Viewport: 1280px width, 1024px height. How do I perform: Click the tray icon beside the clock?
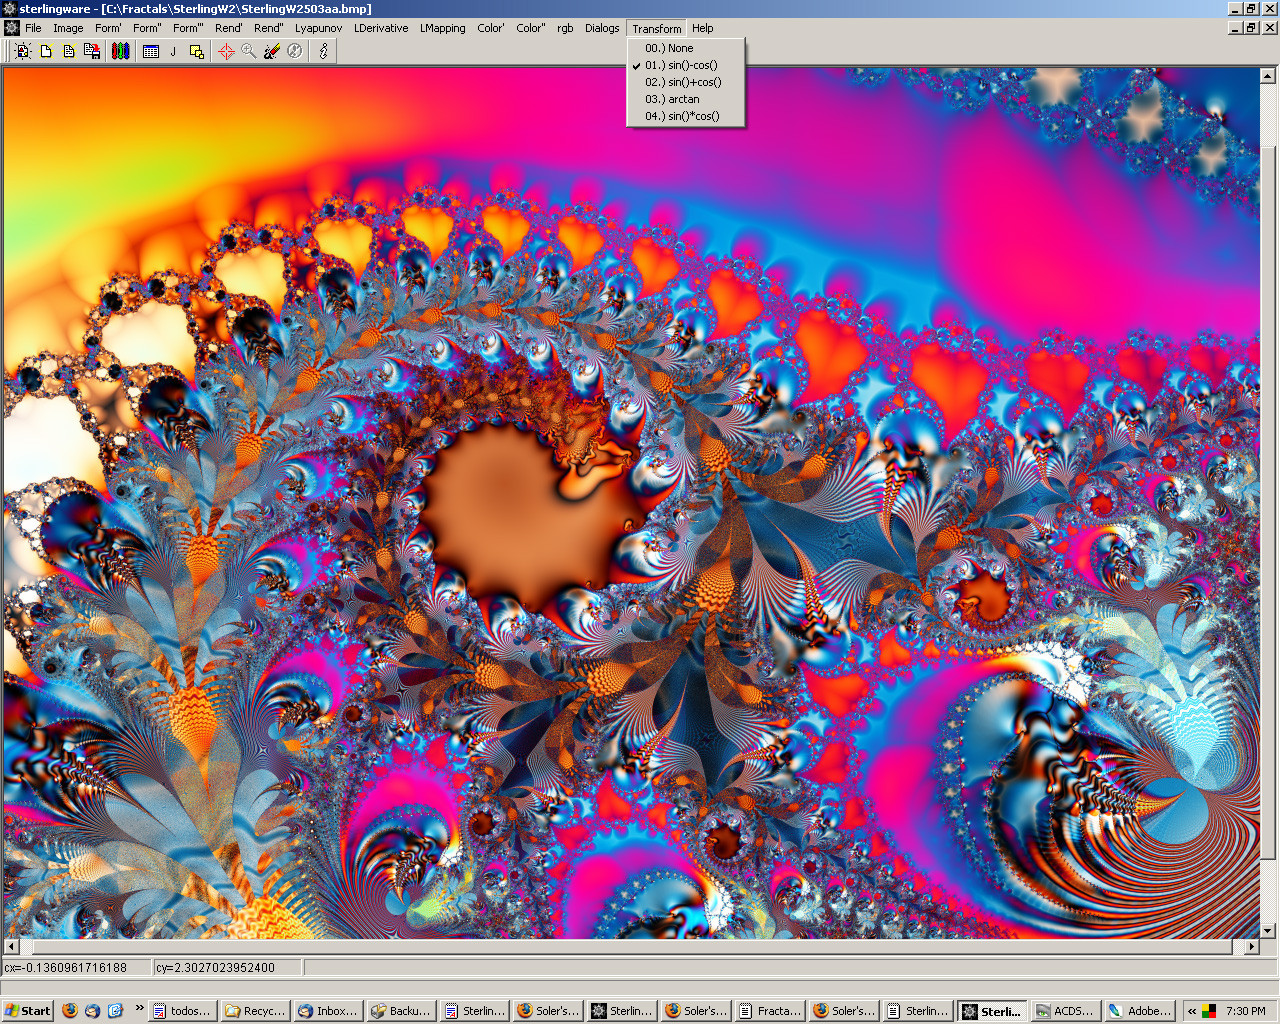[x=1209, y=1011]
